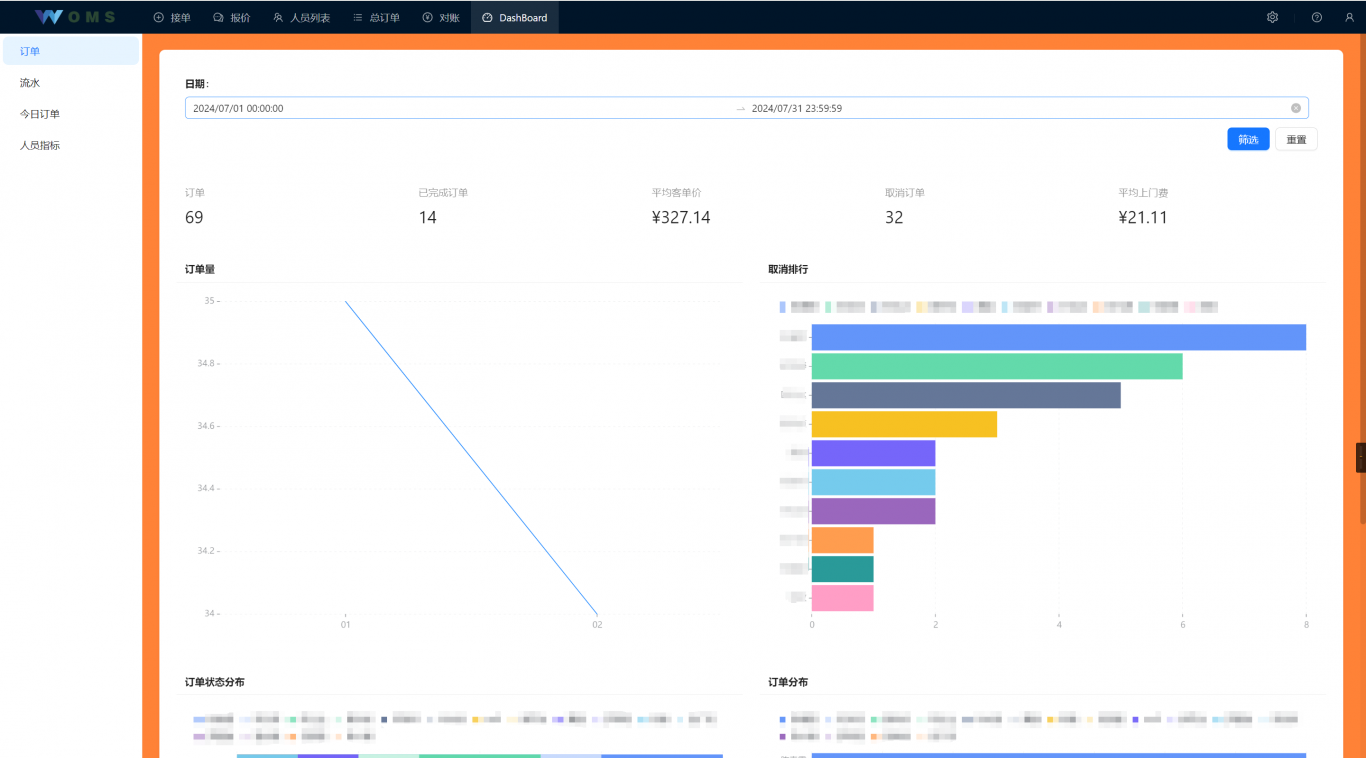Apply the filter with 筛选 button
Viewport: 1366px width, 758px height.
(1248, 139)
